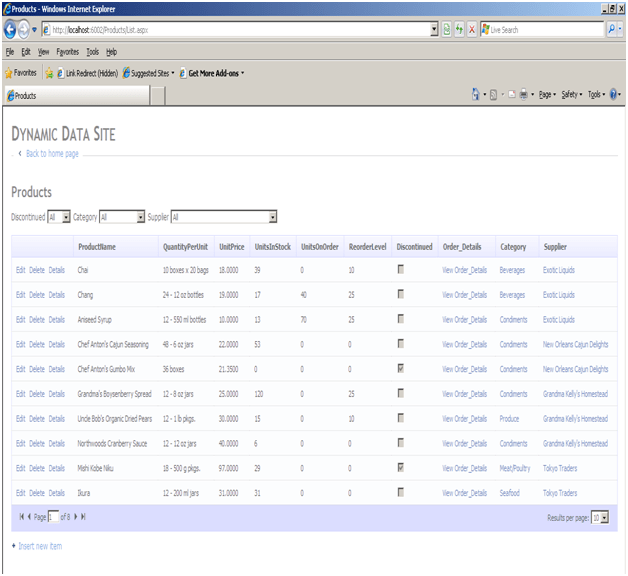Screen dimensions: 628x576
Task: Click the browser Back arrow button
Action: tap(11, 30)
